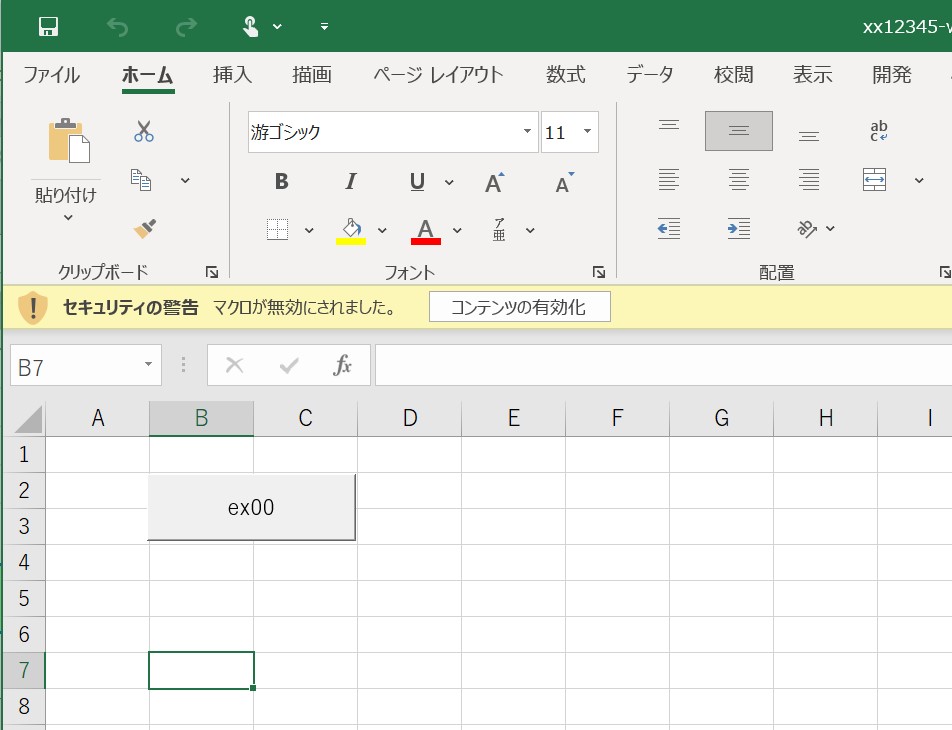
Task: Click the Copy icon in clipboard group
Action: (142, 180)
